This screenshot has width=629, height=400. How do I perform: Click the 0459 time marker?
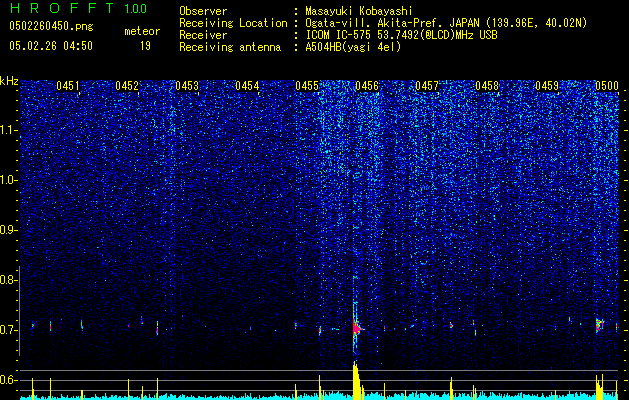click(x=547, y=86)
